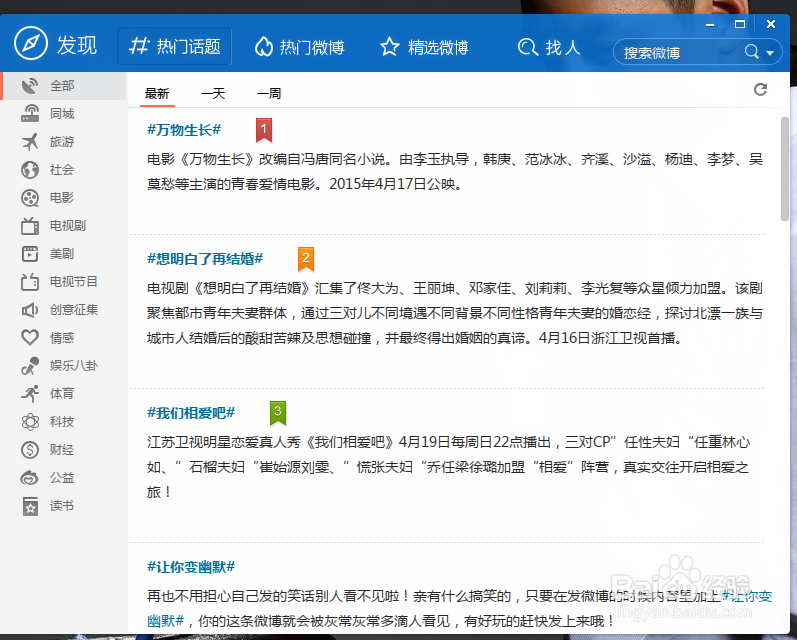The image size is (797, 640).
Task: Click the 科技 atom icon
Action: tap(30, 421)
